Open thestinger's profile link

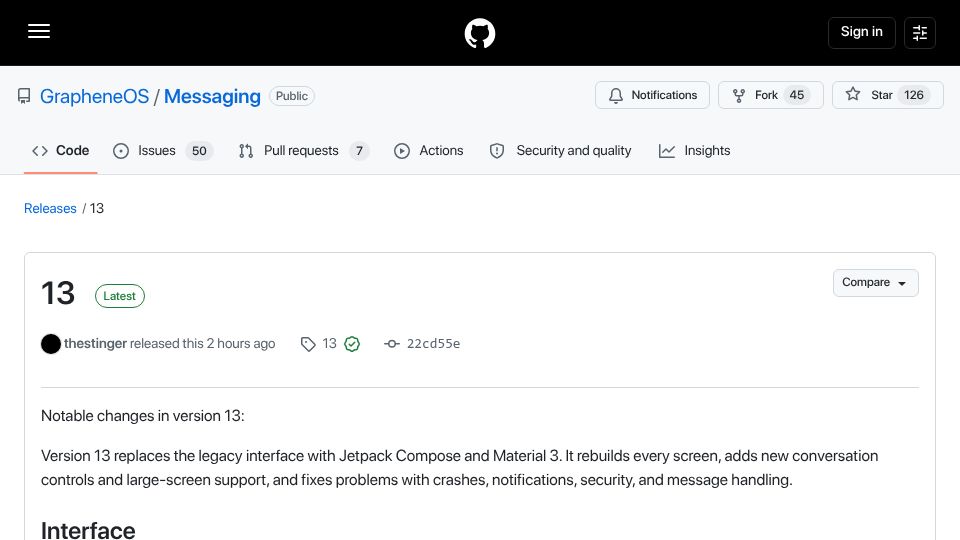(x=95, y=343)
